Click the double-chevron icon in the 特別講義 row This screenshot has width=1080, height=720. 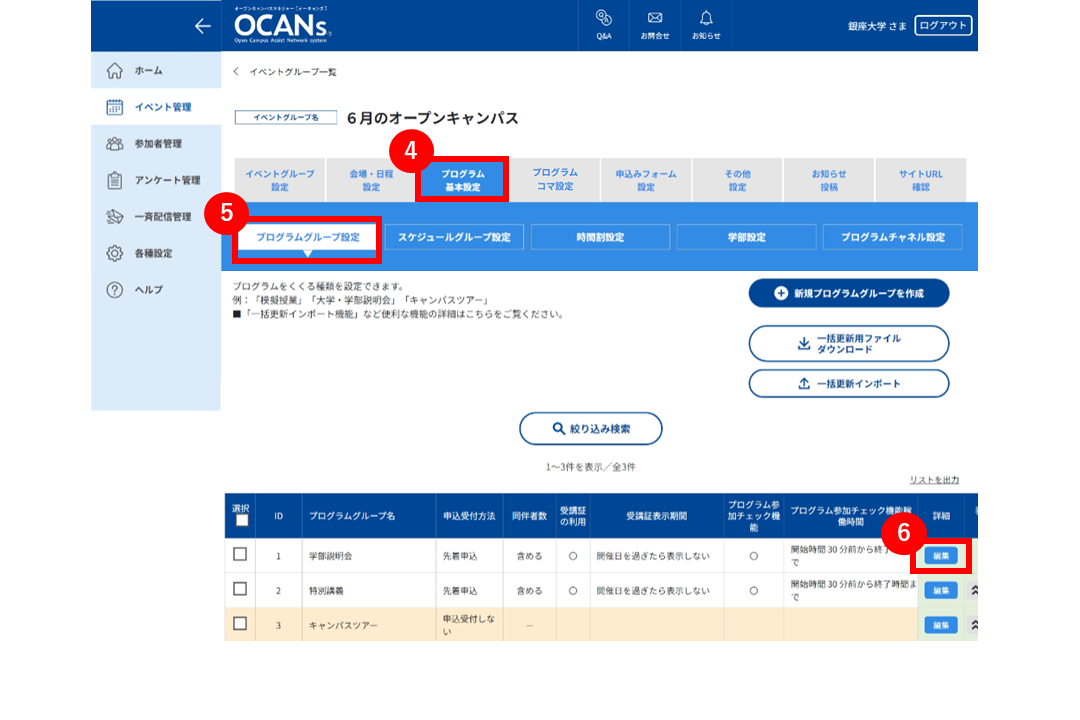point(974,590)
